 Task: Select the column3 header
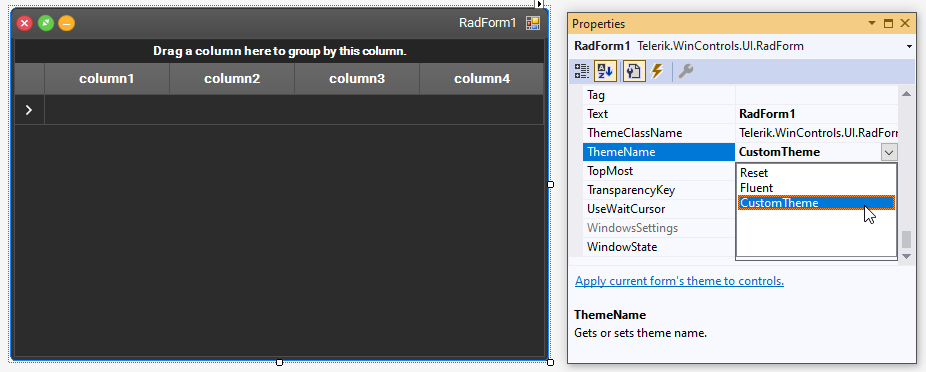pos(357,79)
